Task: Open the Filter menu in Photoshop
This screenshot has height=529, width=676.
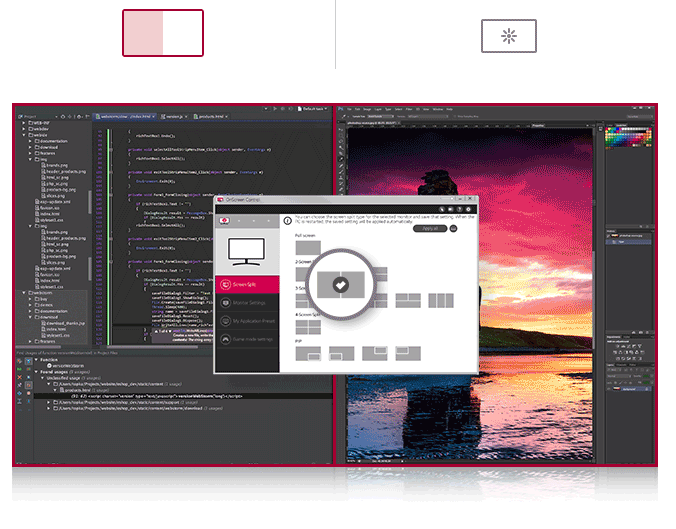Action: click(x=409, y=109)
